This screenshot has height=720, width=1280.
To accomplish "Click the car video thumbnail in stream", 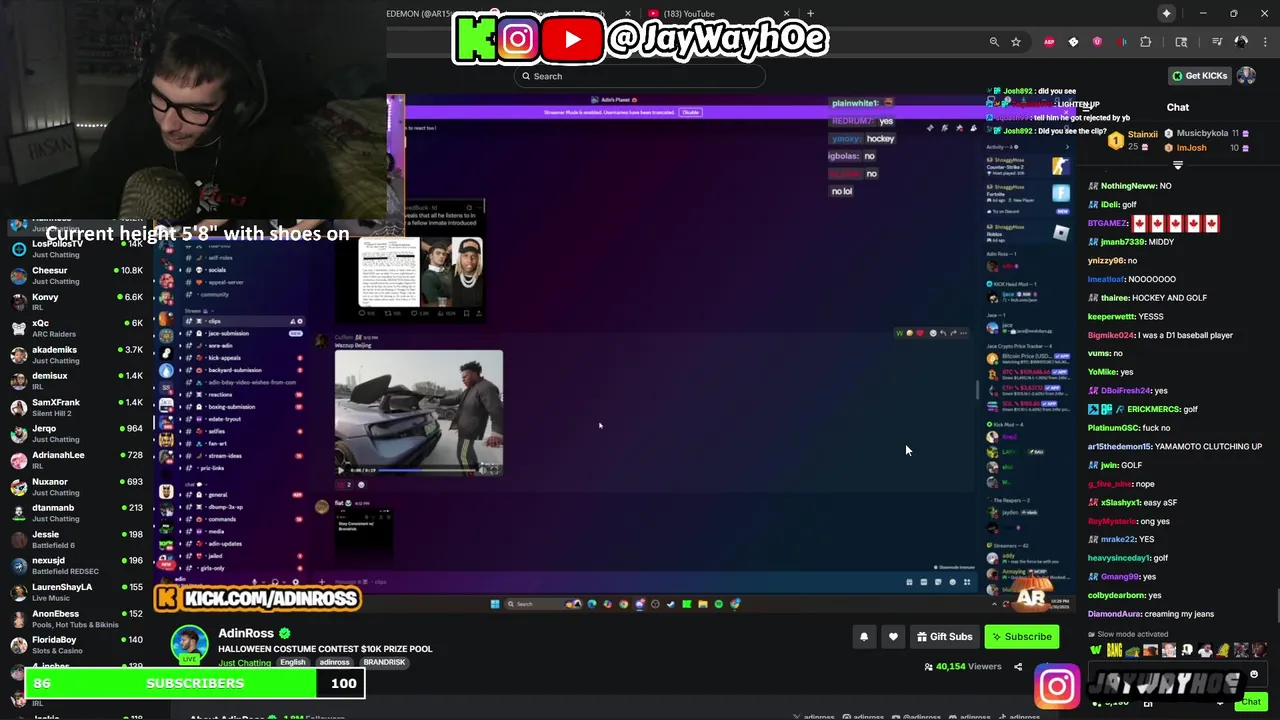I will coord(418,412).
